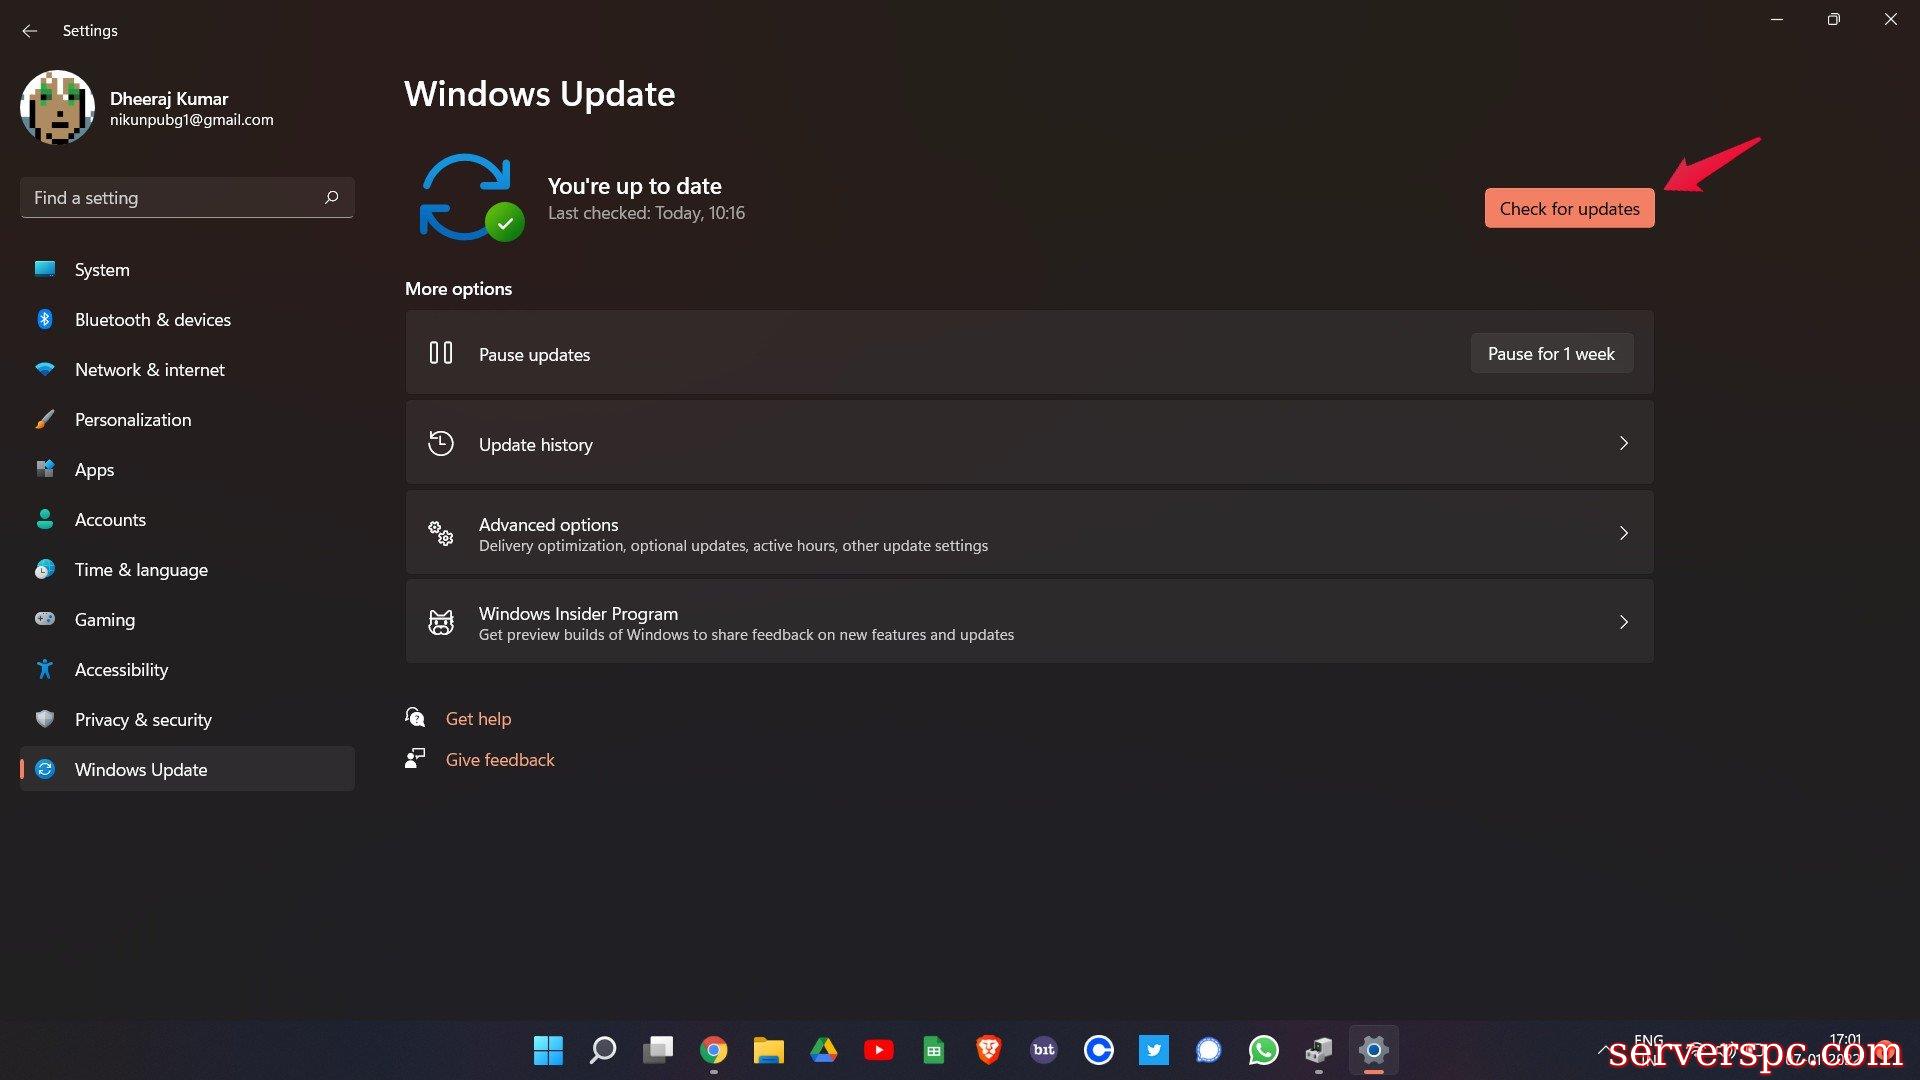The width and height of the screenshot is (1920, 1080).
Task: Click the Pause updates icon
Action: point(441,353)
